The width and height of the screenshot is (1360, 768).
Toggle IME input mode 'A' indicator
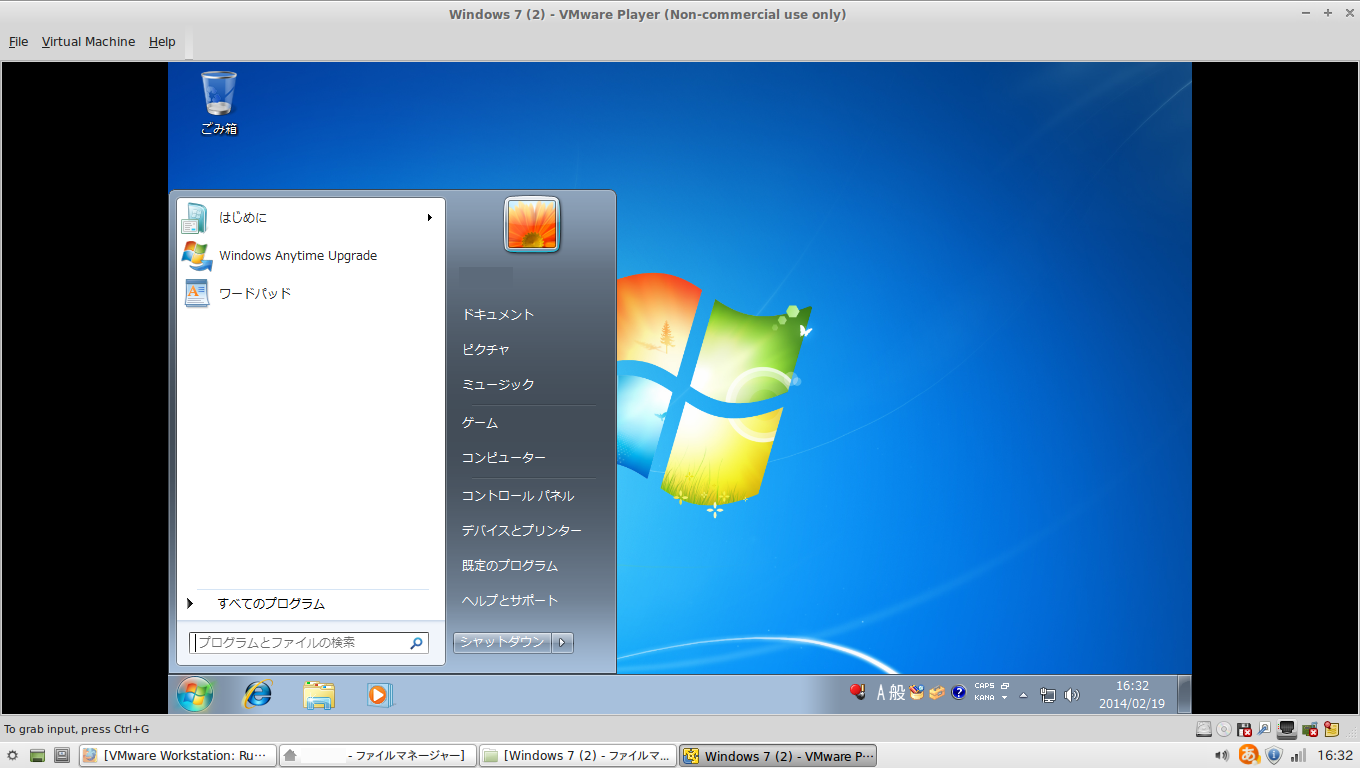point(882,692)
